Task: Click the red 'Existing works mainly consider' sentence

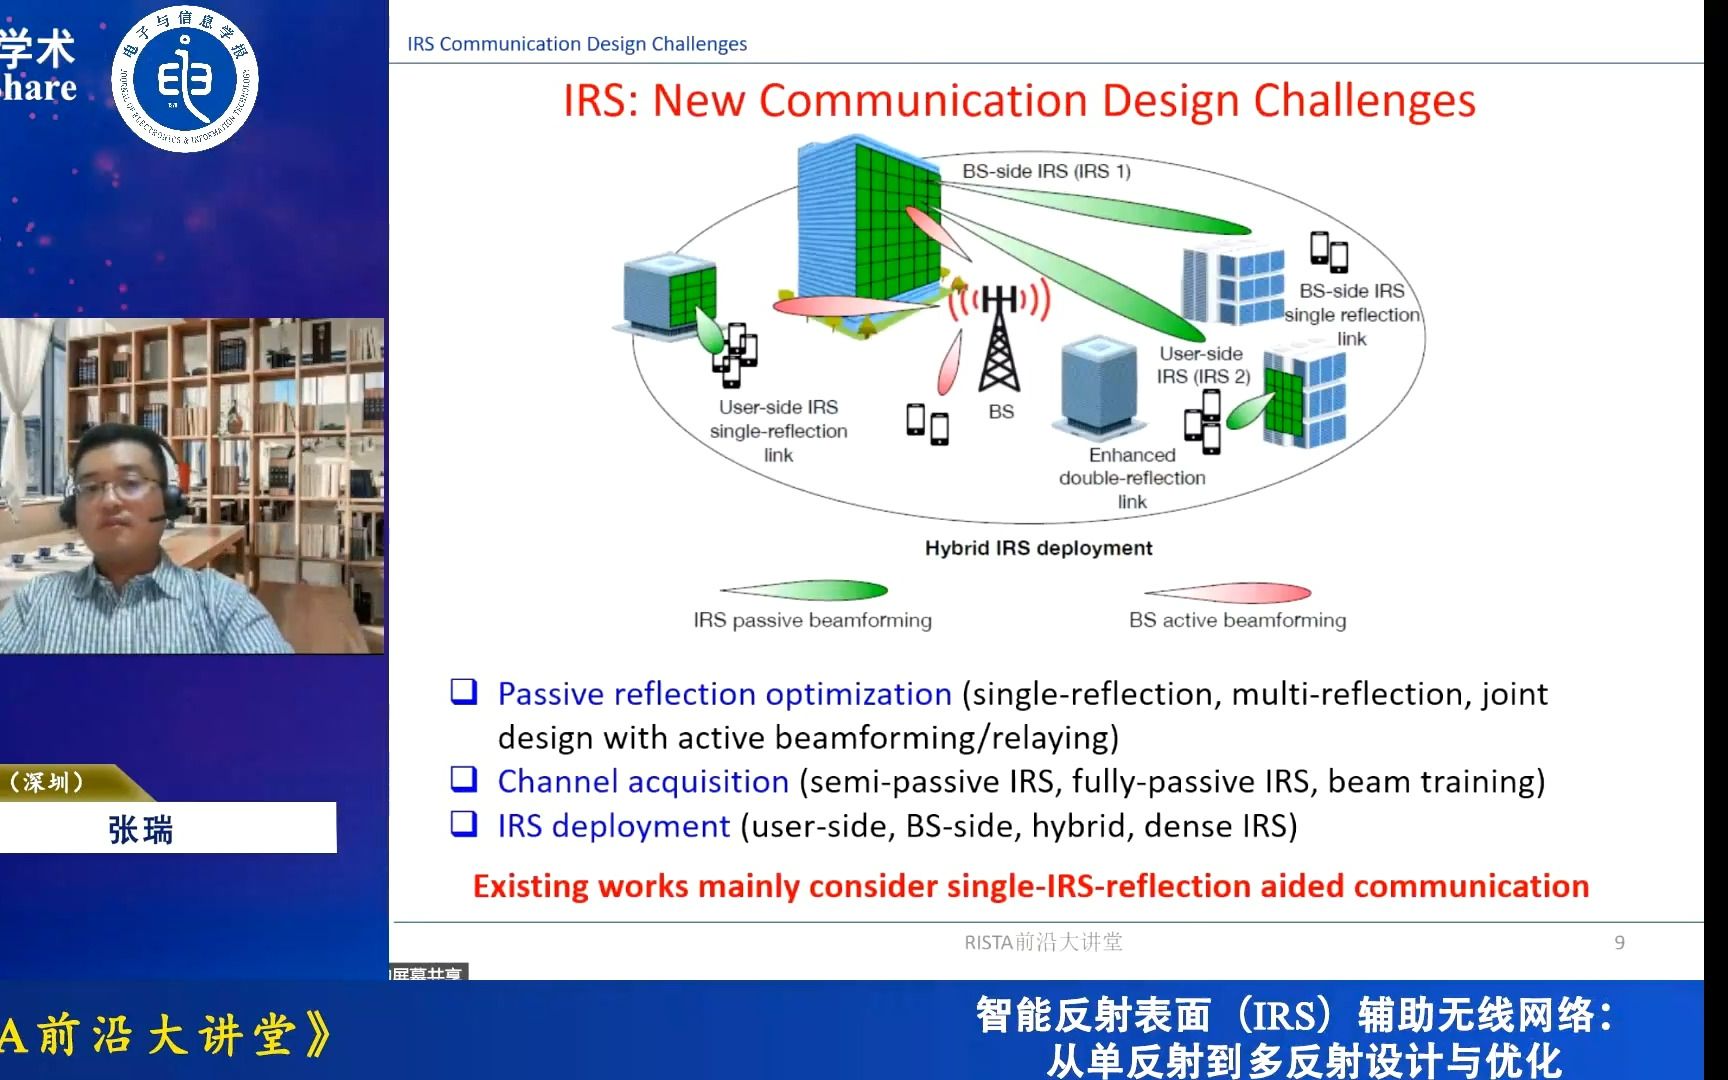Action: pyautogui.click(x=1031, y=886)
